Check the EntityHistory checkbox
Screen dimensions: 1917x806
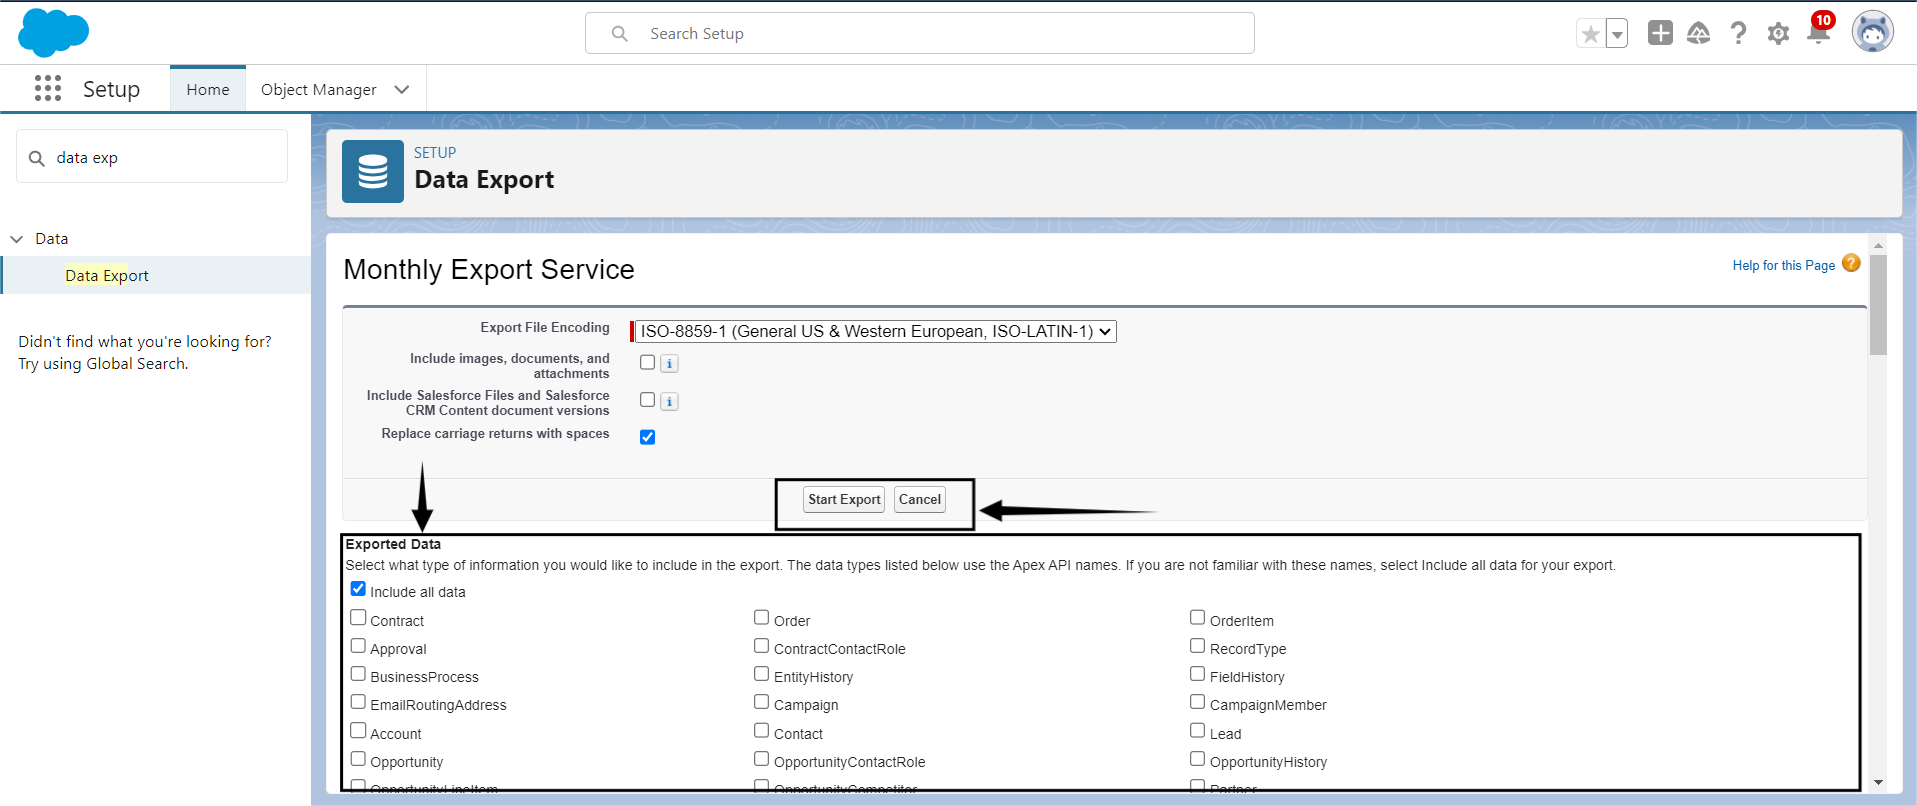(x=762, y=674)
